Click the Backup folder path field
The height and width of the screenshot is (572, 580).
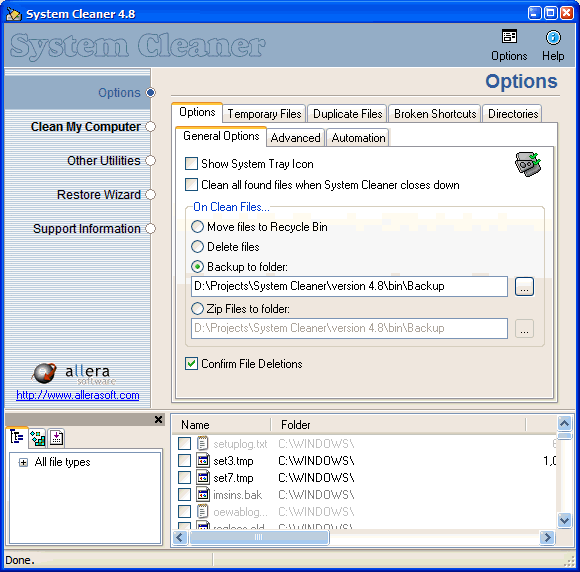[x=349, y=286]
